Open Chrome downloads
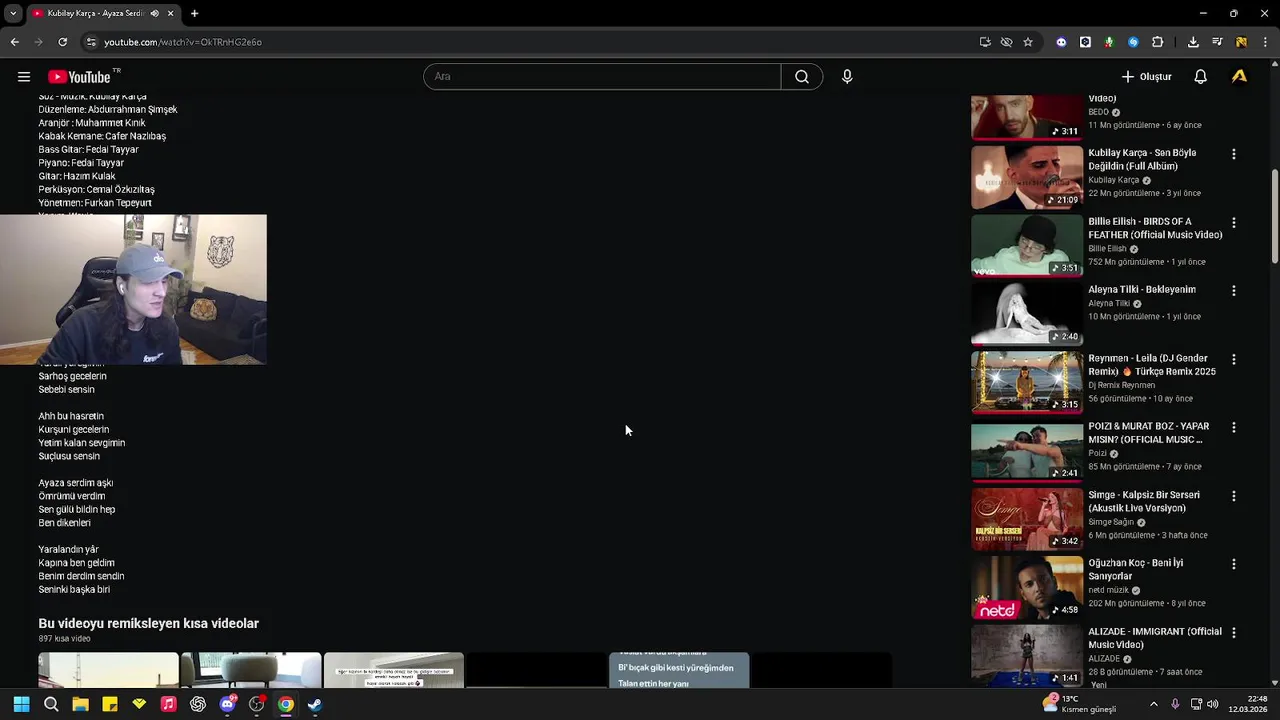Viewport: 1280px width, 720px height. (x=1193, y=42)
